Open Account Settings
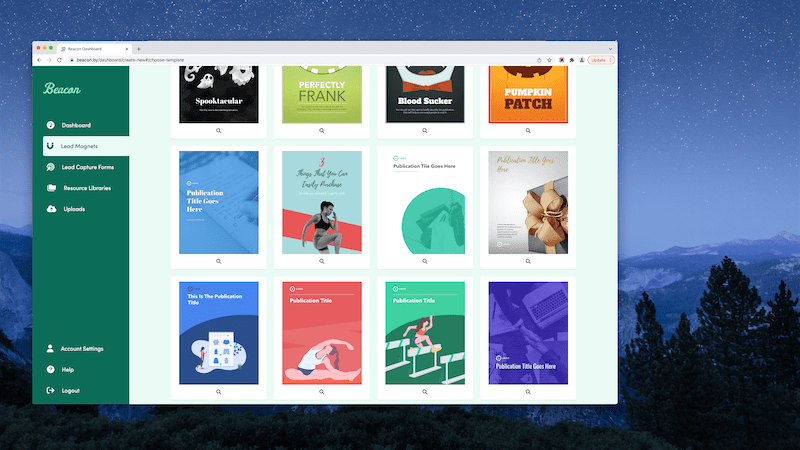 point(82,349)
